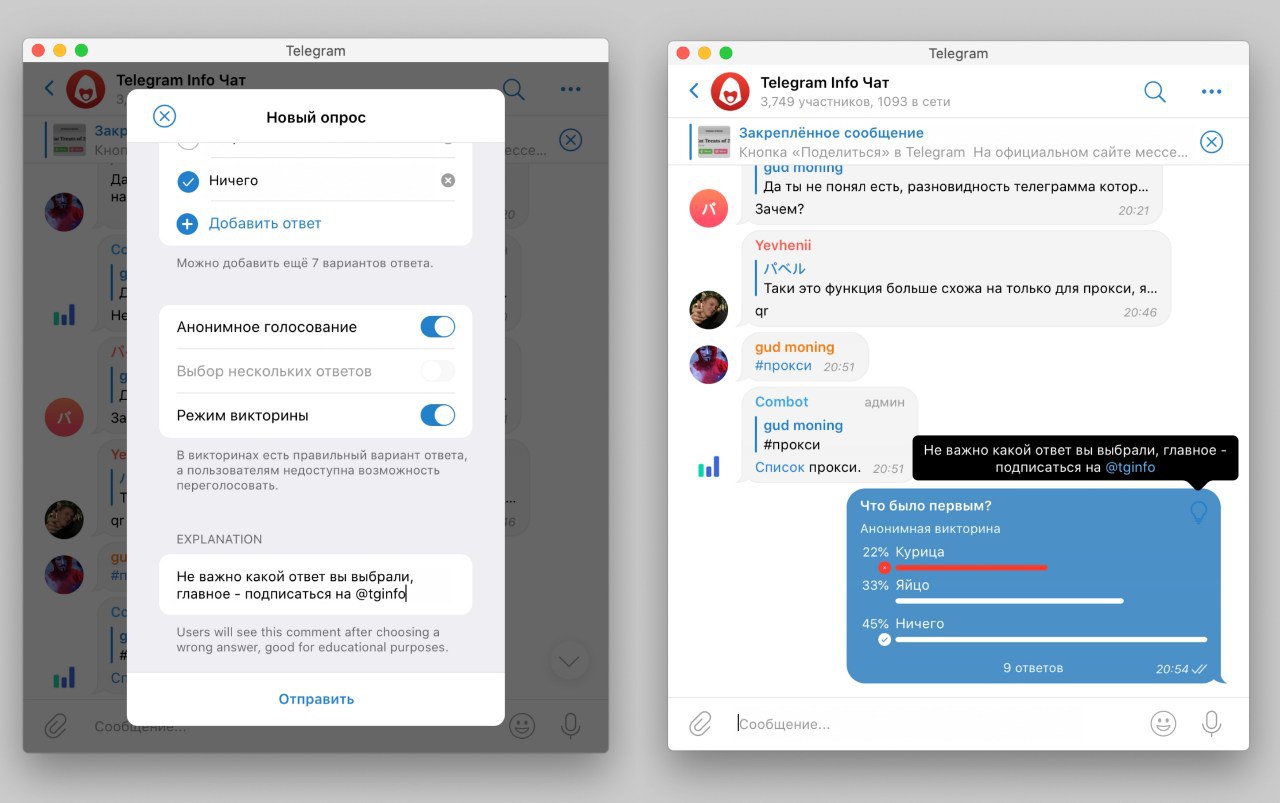Open Telegram Info Чат title in right window
The image size is (1280, 803).
pyautogui.click(x=825, y=83)
